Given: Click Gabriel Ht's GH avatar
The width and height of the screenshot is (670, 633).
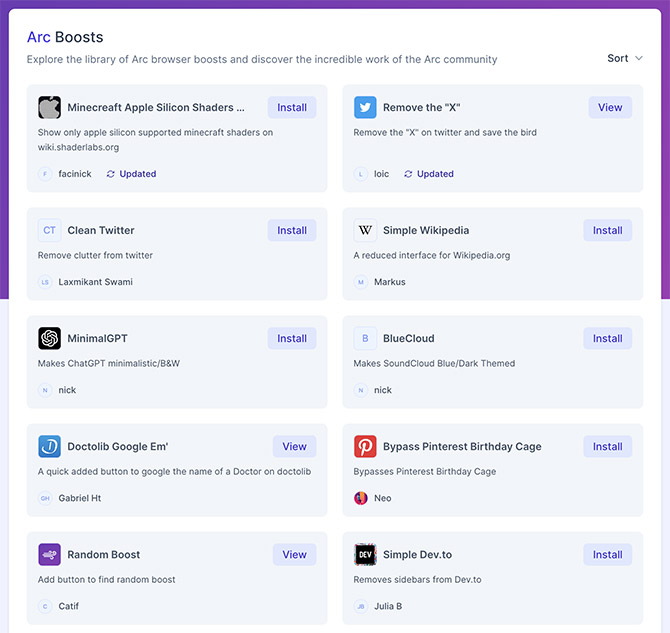Looking at the screenshot, I should click(45, 498).
